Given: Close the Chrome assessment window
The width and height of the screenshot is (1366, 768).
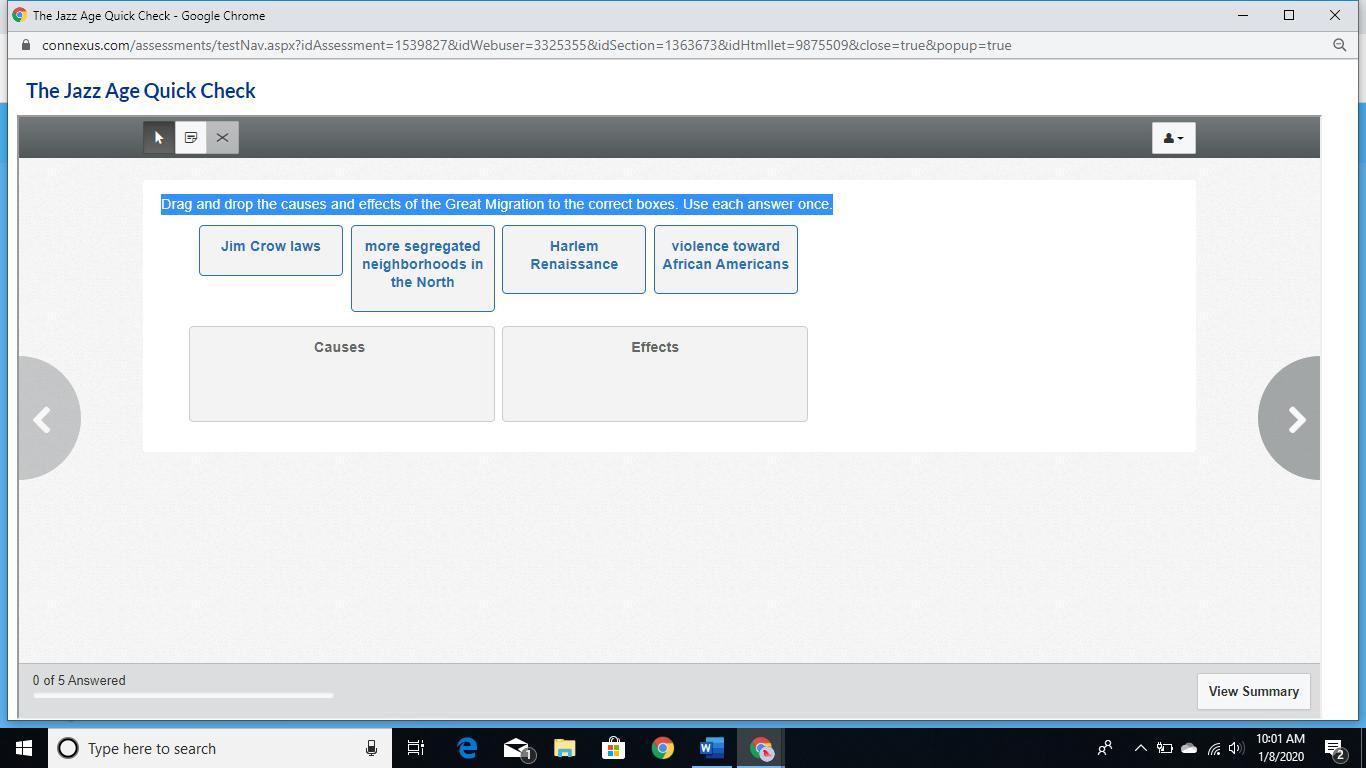Looking at the screenshot, I should pyautogui.click(x=1335, y=15).
